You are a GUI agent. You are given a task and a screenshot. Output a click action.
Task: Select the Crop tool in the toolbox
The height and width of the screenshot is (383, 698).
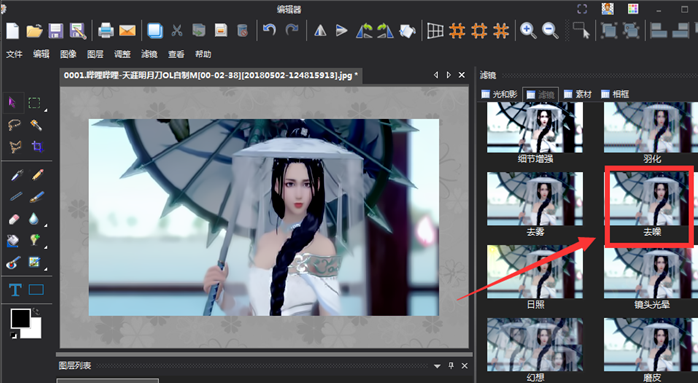37,146
